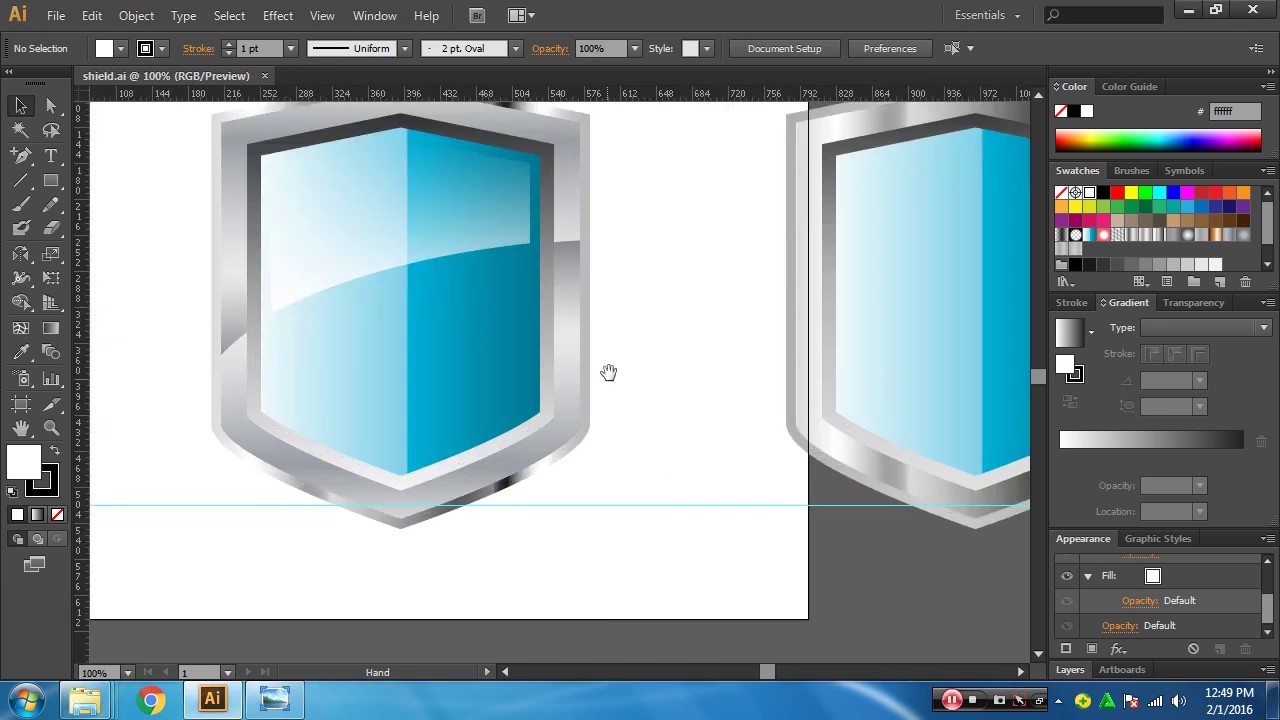Select the Blob Brush tool
The height and width of the screenshot is (720, 1280).
click(x=21, y=229)
